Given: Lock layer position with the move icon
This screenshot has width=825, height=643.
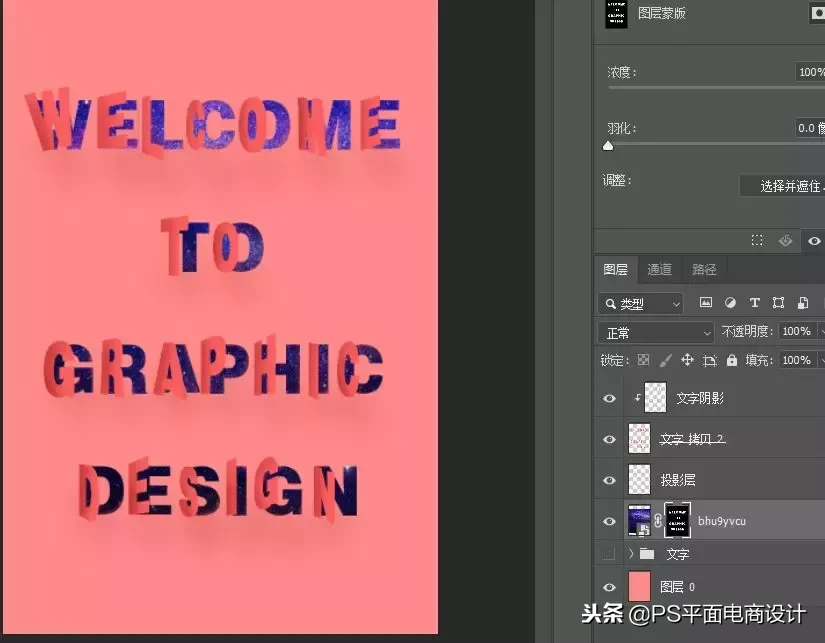Looking at the screenshot, I should pyautogui.click(x=687, y=360).
